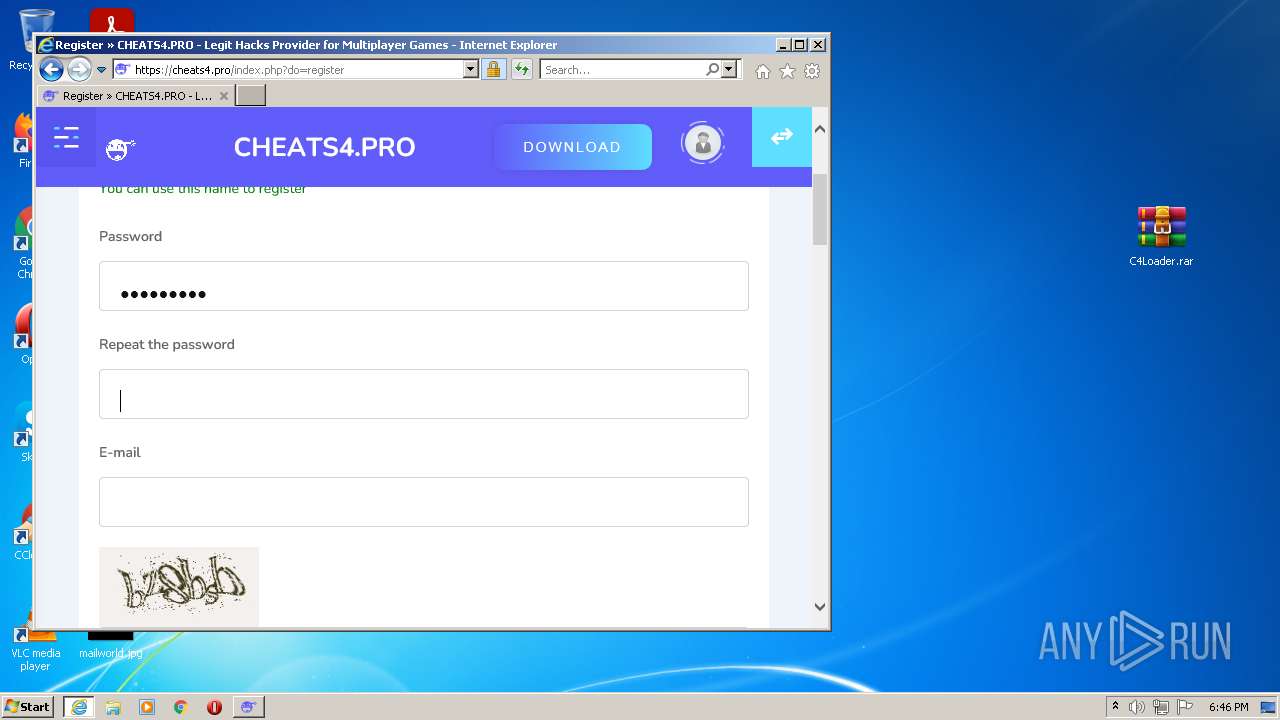Viewport: 1280px width, 720px height.
Task: Open media player taskbar icon
Action: click(147, 707)
